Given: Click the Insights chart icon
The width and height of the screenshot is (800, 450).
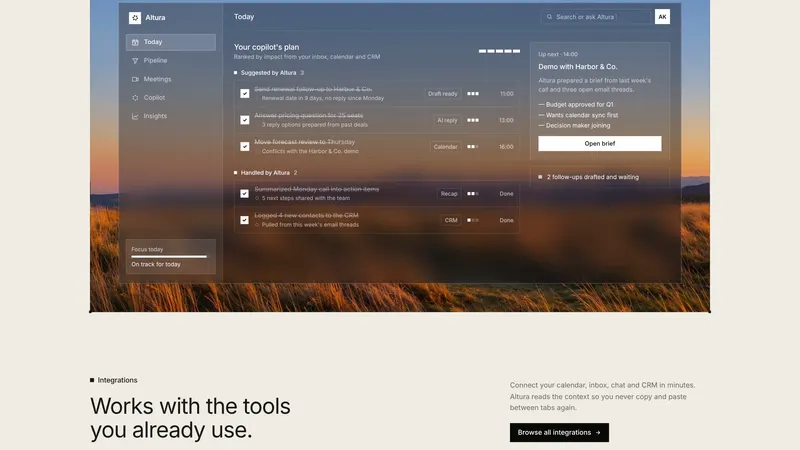Looking at the screenshot, I should 135,116.
